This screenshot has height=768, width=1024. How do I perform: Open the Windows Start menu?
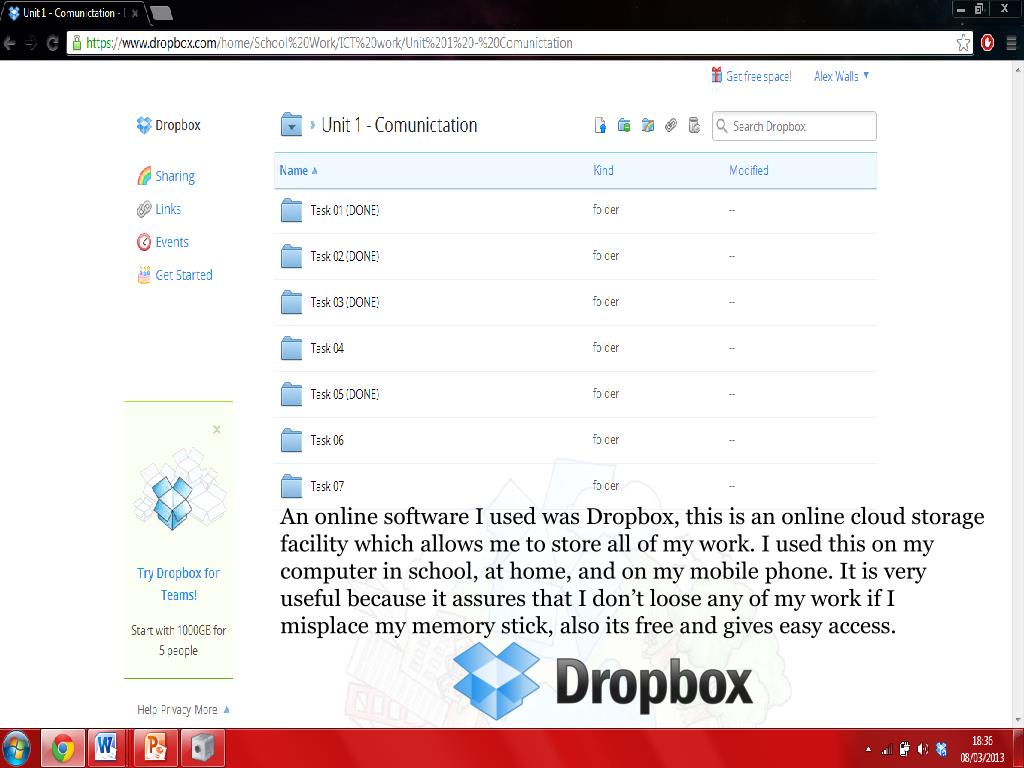pos(16,748)
